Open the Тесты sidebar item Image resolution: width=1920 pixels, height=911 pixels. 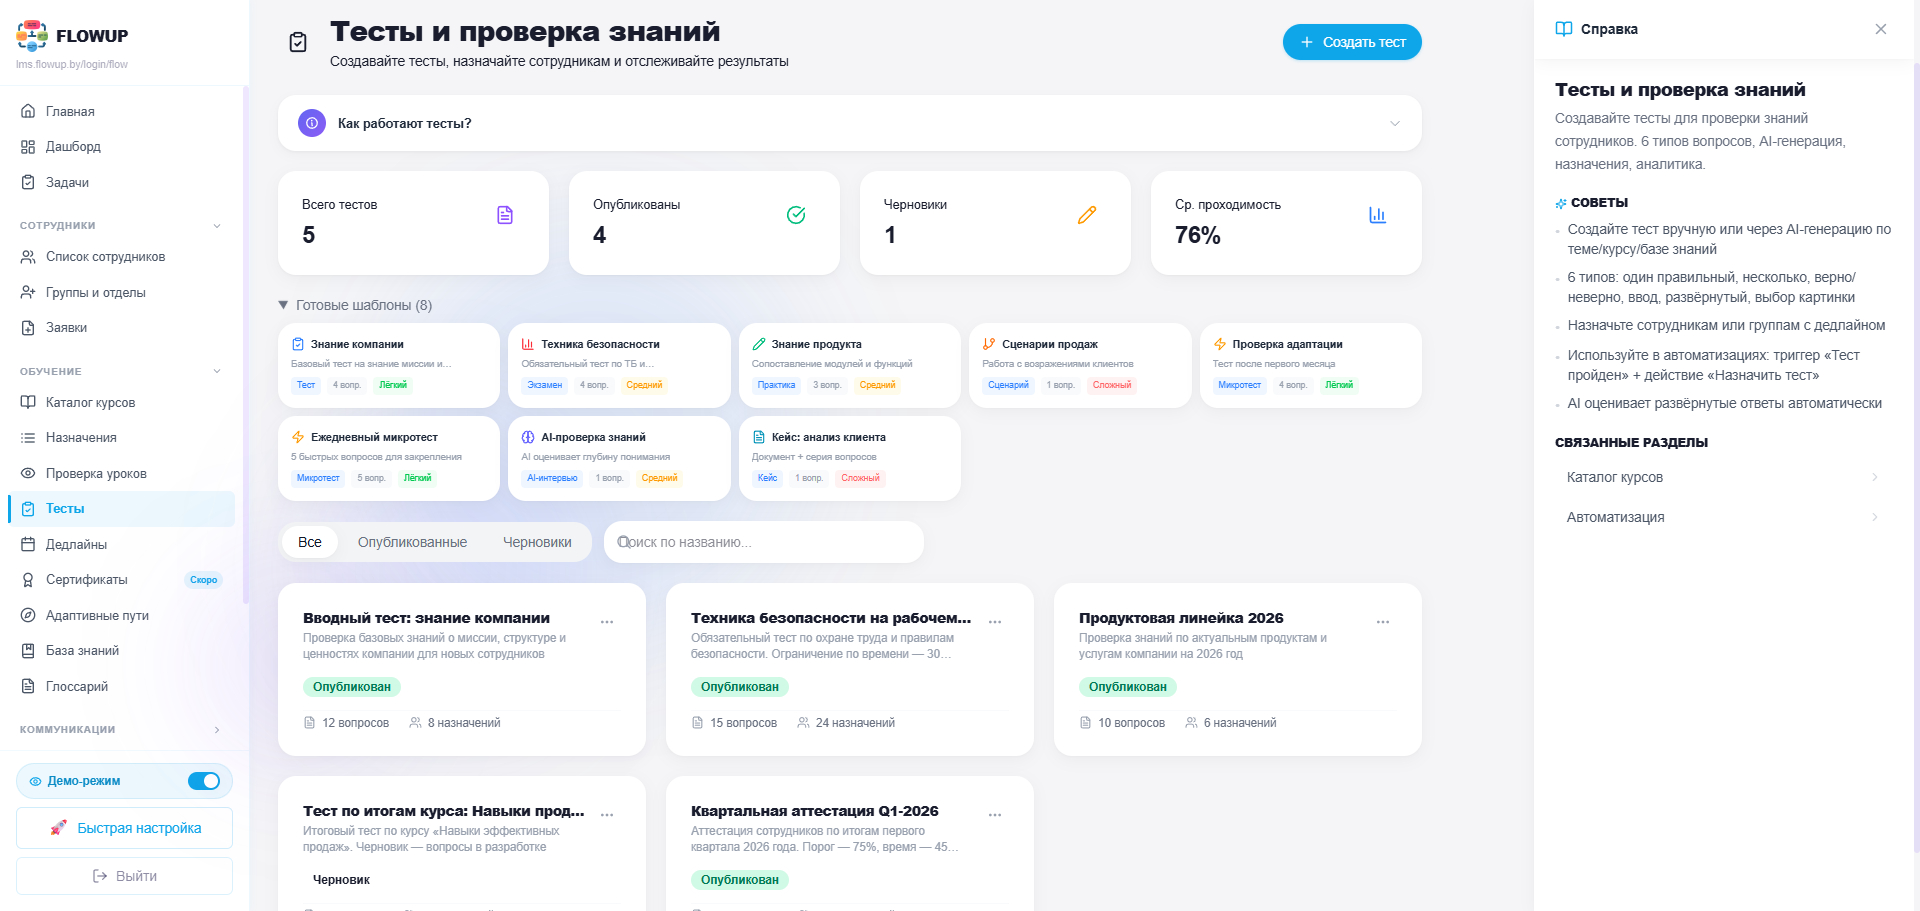pos(122,509)
